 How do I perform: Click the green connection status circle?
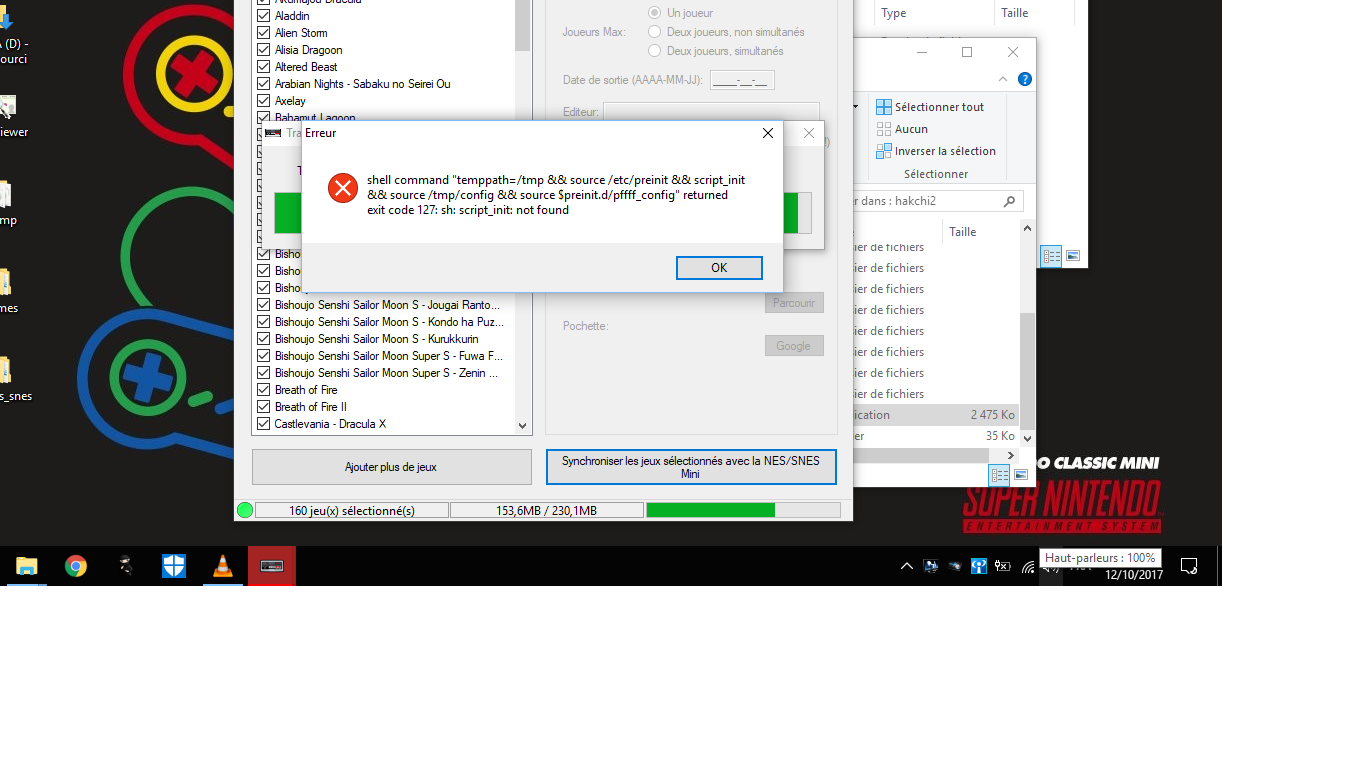245,510
